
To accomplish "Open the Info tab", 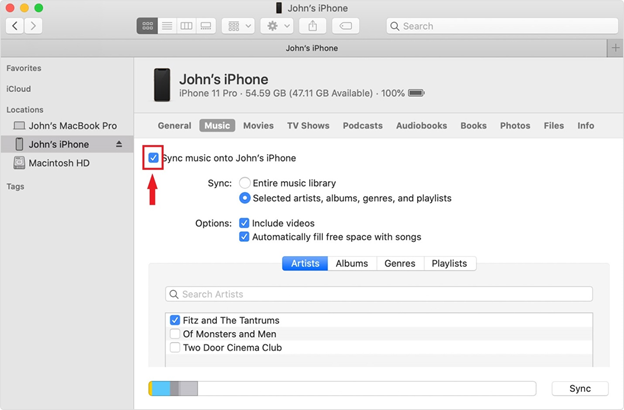I will point(586,125).
